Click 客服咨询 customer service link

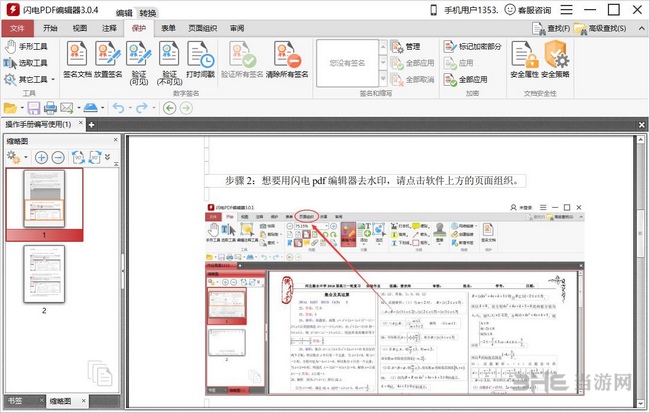528,10
